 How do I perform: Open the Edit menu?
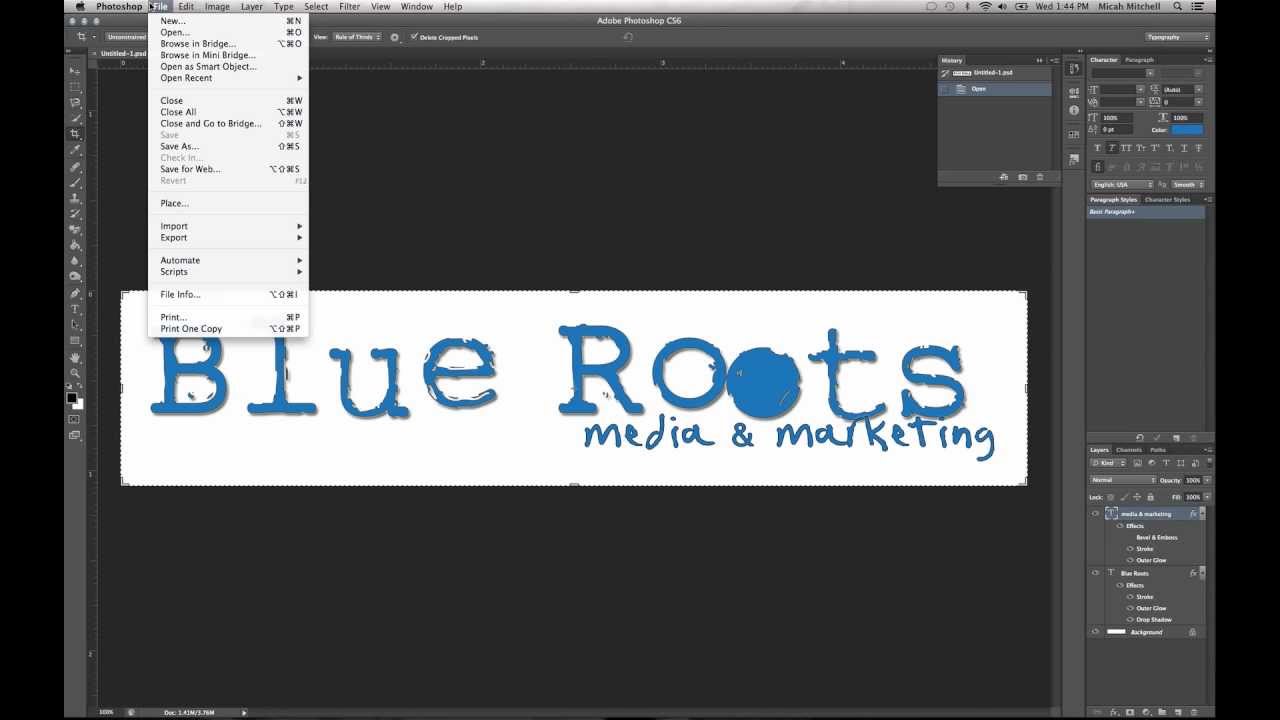(186, 6)
